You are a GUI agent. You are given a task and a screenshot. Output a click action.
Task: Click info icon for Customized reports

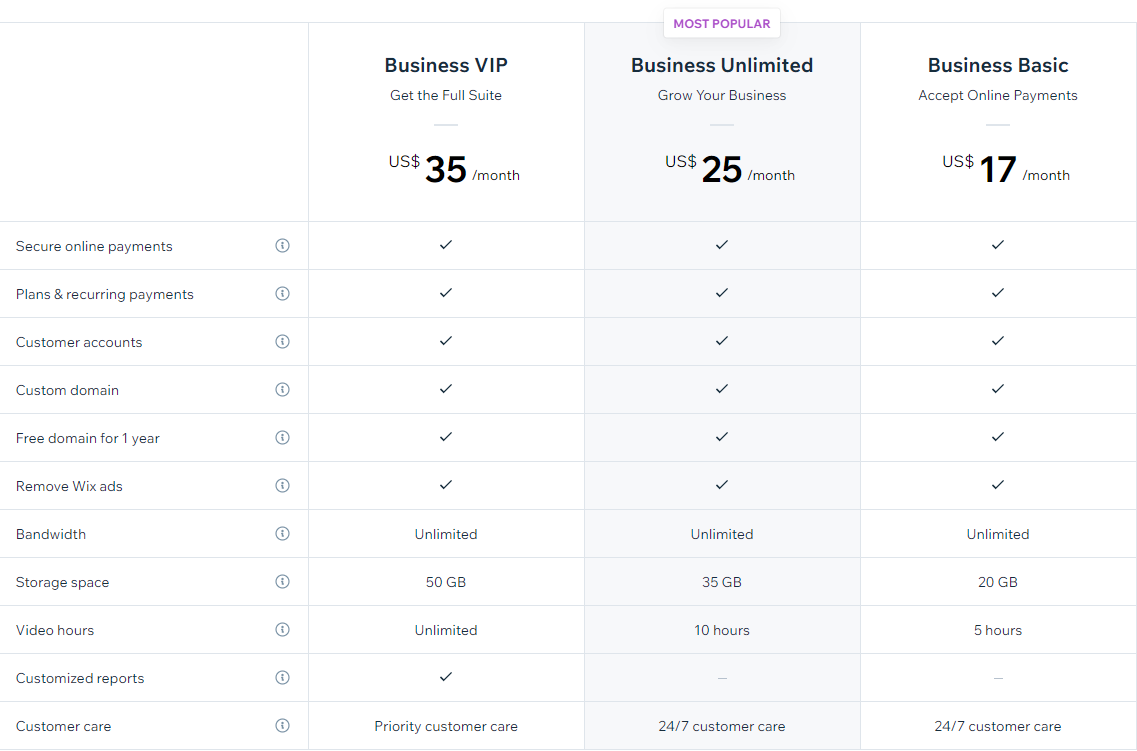tap(282, 678)
